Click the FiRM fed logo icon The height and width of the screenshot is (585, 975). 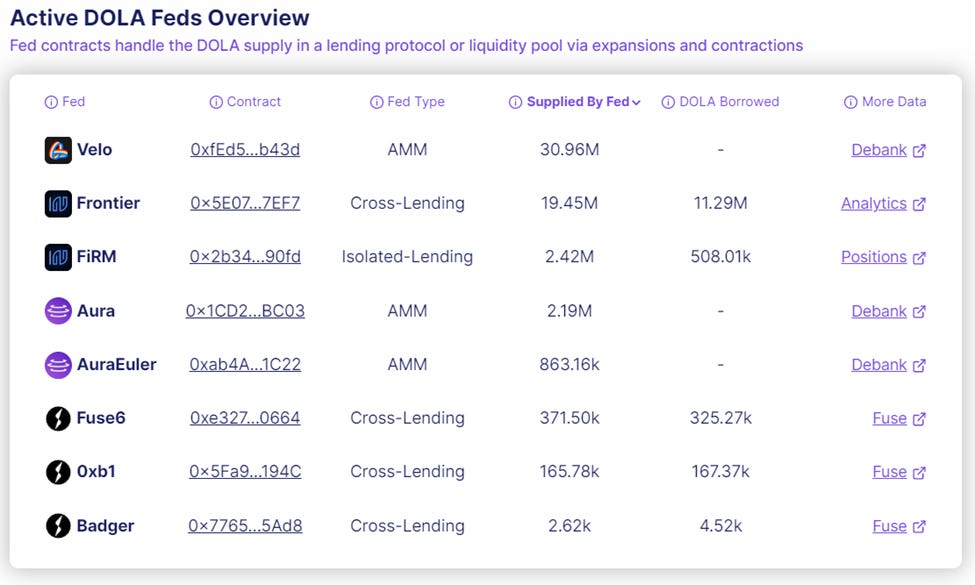point(58,257)
